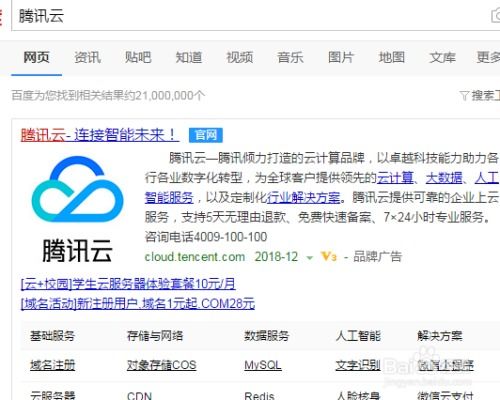Viewport: 500px width, 400px height.
Task: Open the camera image search icon
Action: pyautogui.click(x=496, y=16)
